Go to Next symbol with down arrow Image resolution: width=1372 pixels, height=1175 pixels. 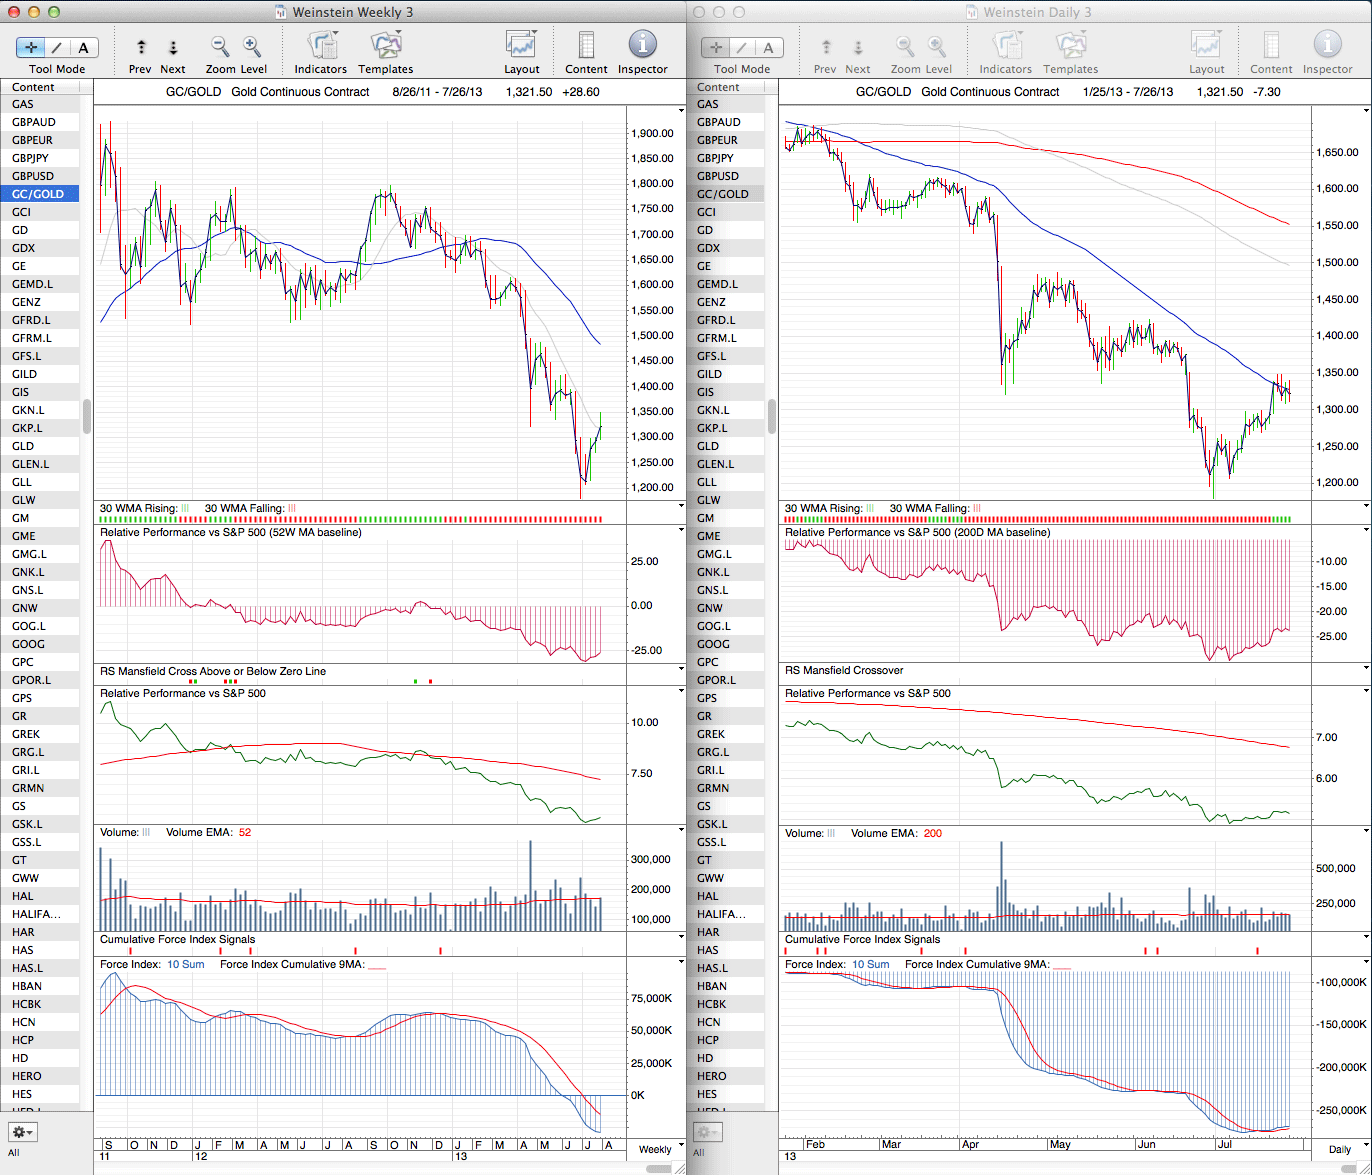point(173,47)
